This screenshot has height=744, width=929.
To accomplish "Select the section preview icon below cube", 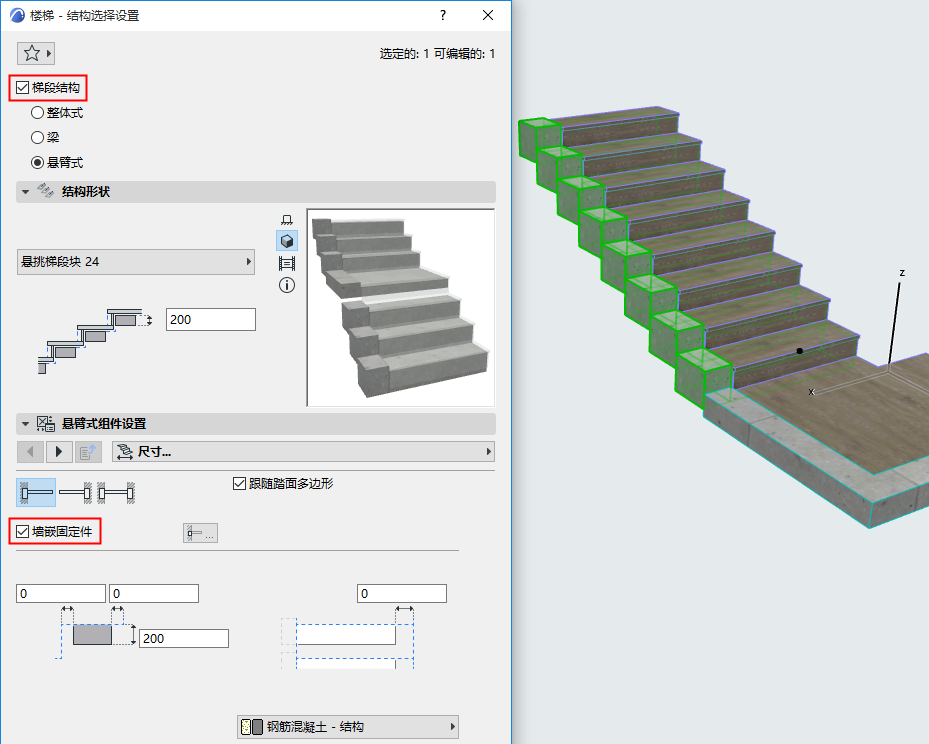I will pos(287,263).
